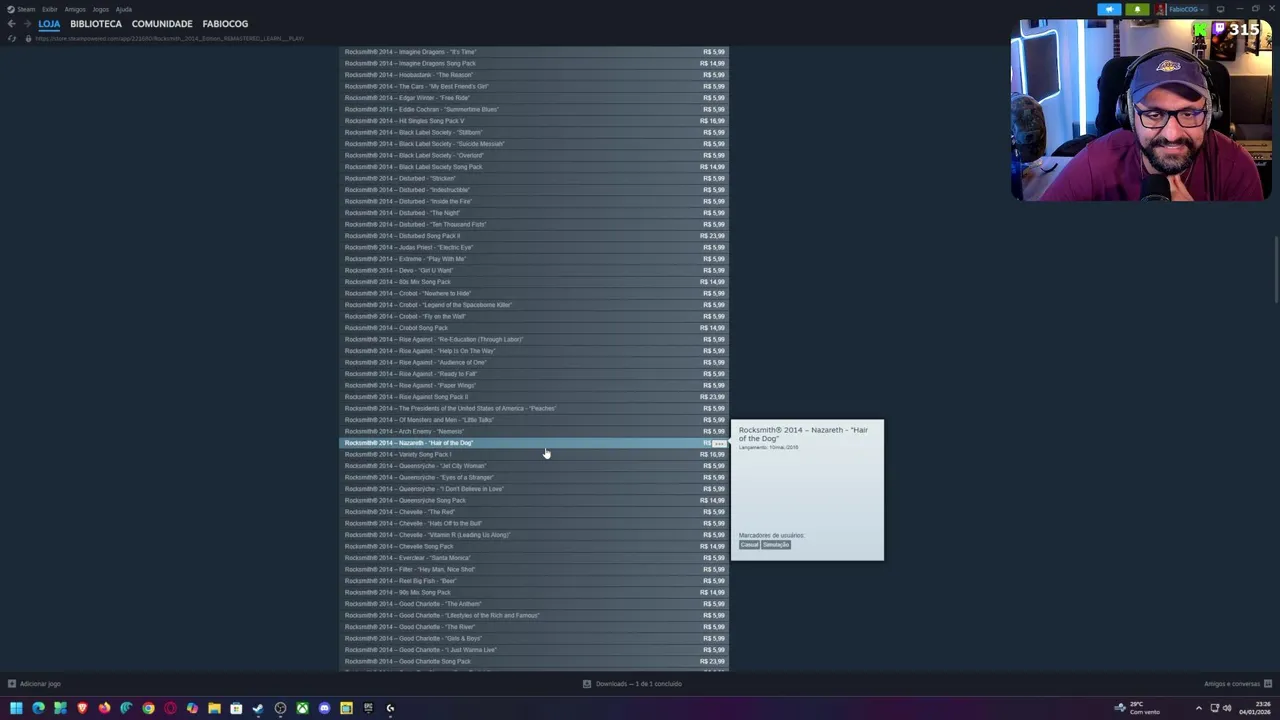1280x720 pixels.
Task: Open Disturbed "Stricken" DLC row
Action: click(x=535, y=178)
